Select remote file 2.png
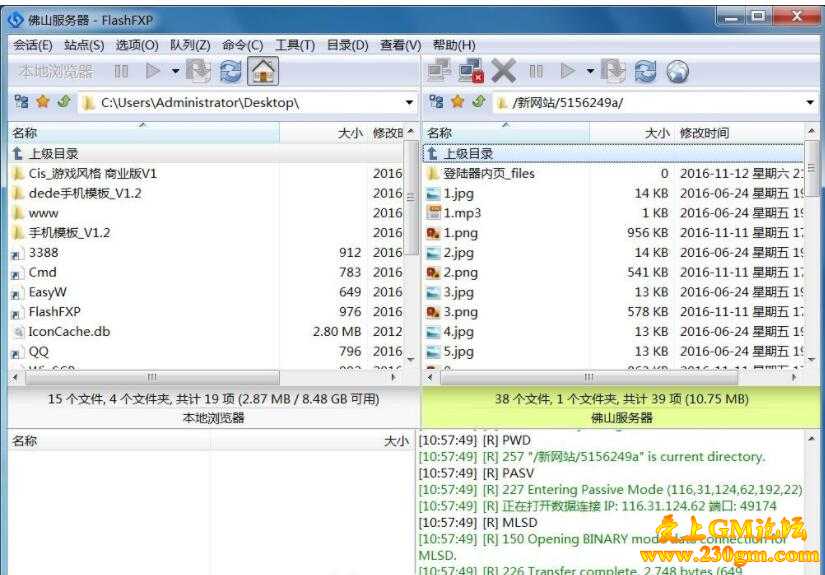Image resolution: width=825 pixels, height=575 pixels. click(613, 272)
